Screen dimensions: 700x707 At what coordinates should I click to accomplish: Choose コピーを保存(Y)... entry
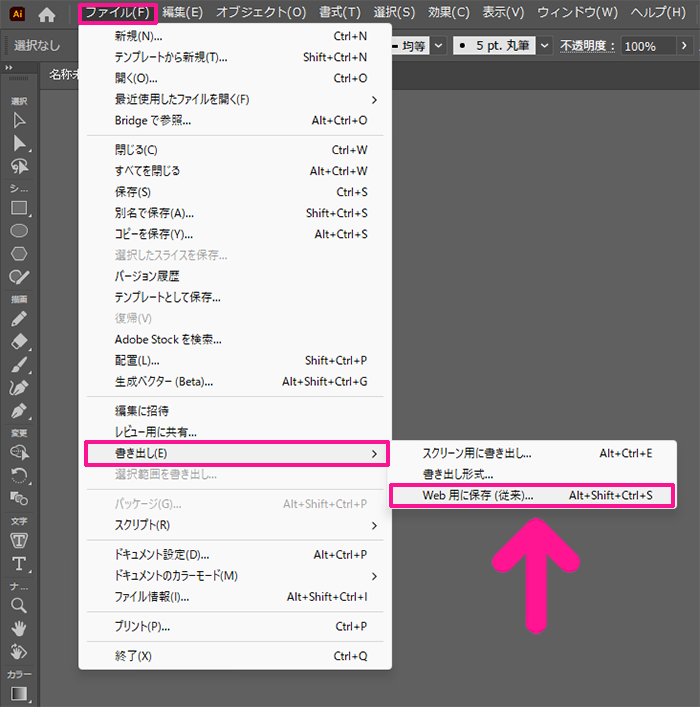click(235, 234)
